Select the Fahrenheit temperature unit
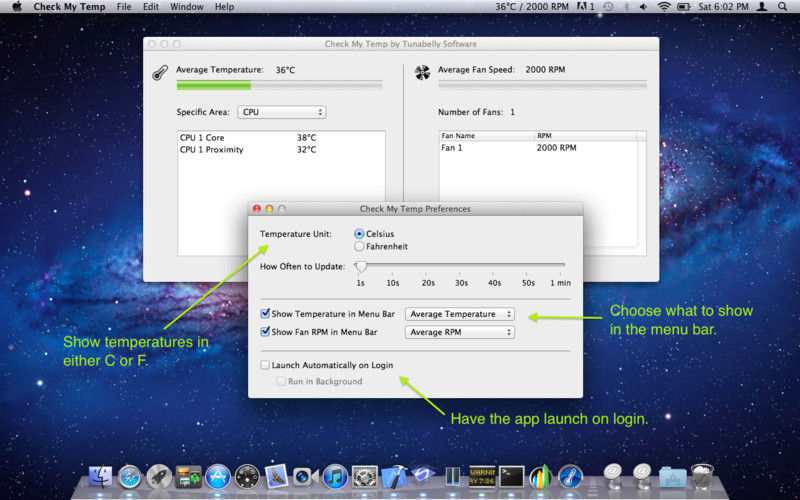 (359, 246)
